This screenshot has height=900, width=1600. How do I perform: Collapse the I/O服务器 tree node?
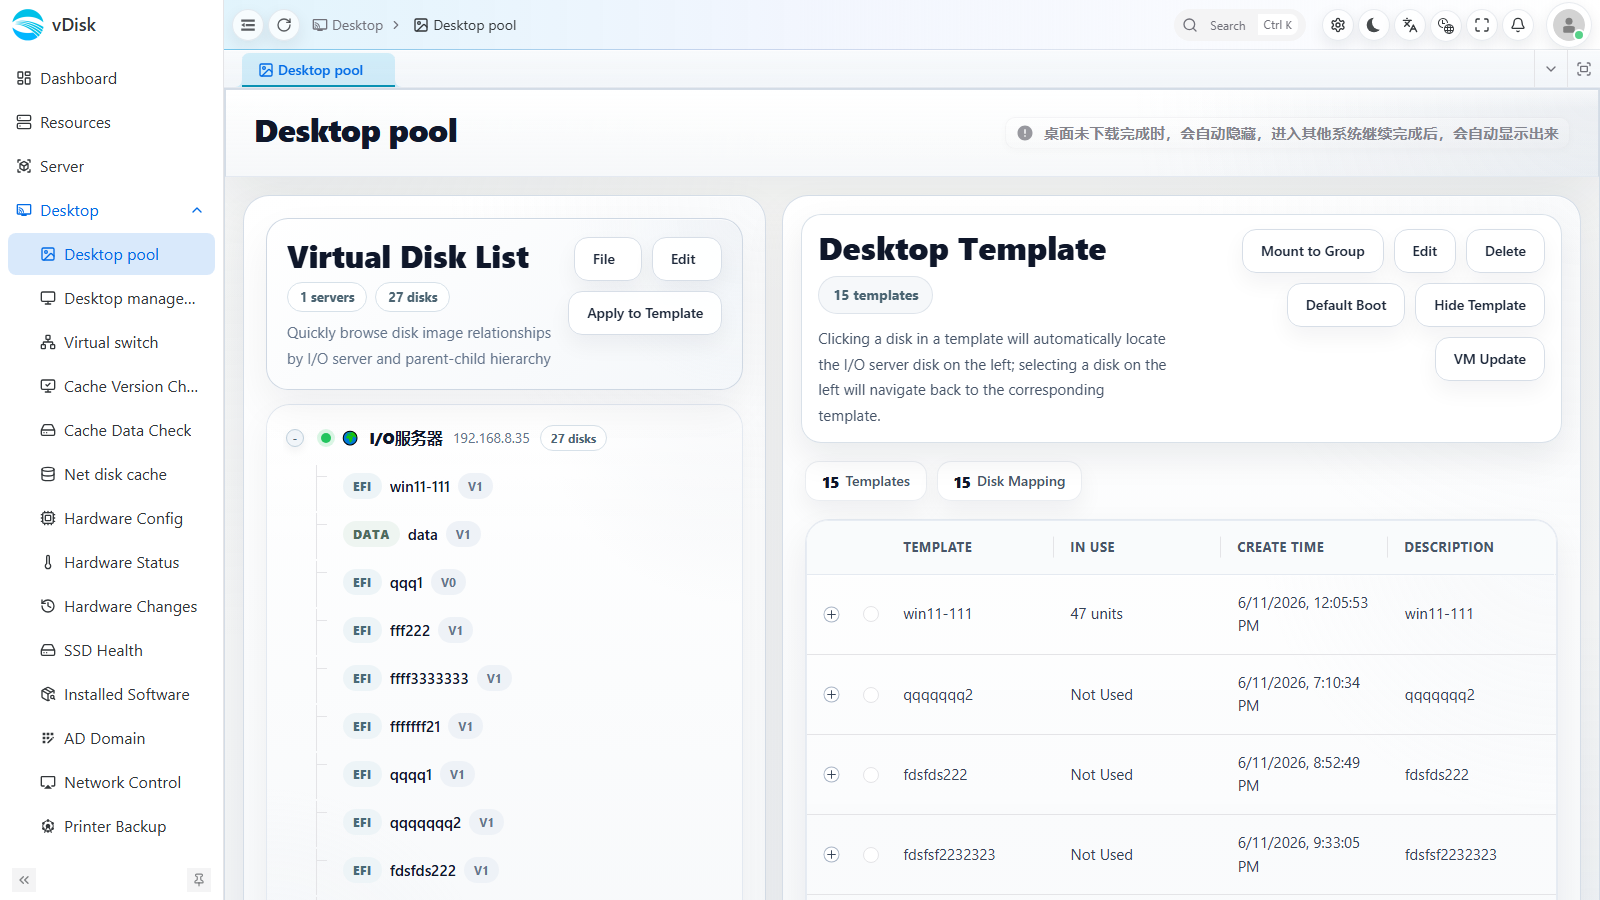point(295,438)
